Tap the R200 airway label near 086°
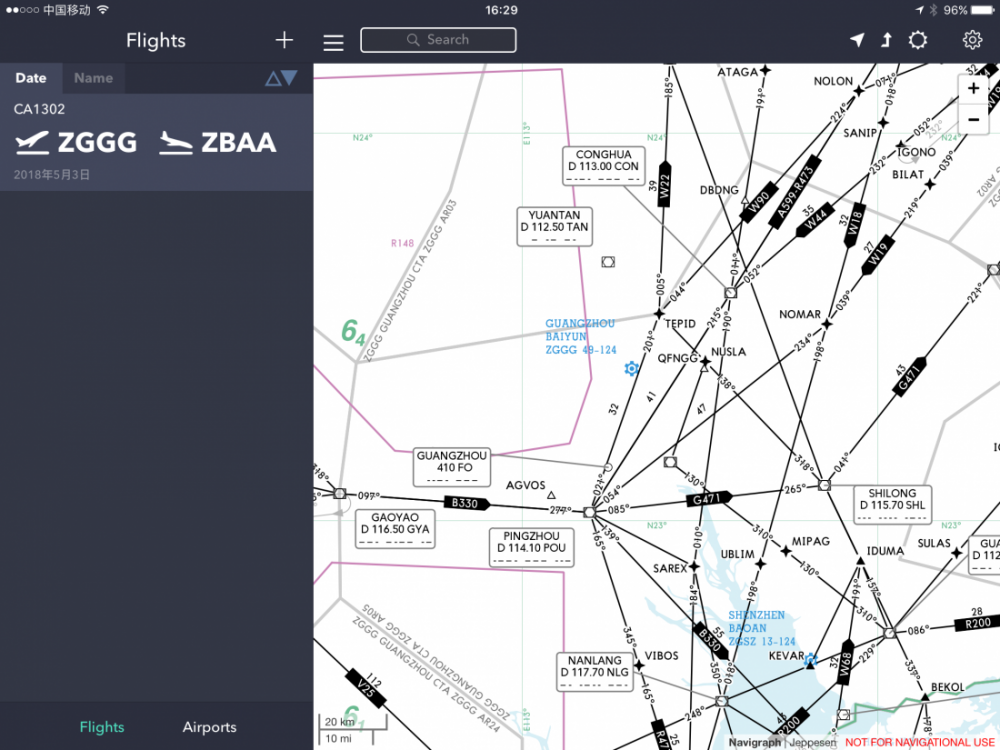 click(x=976, y=623)
